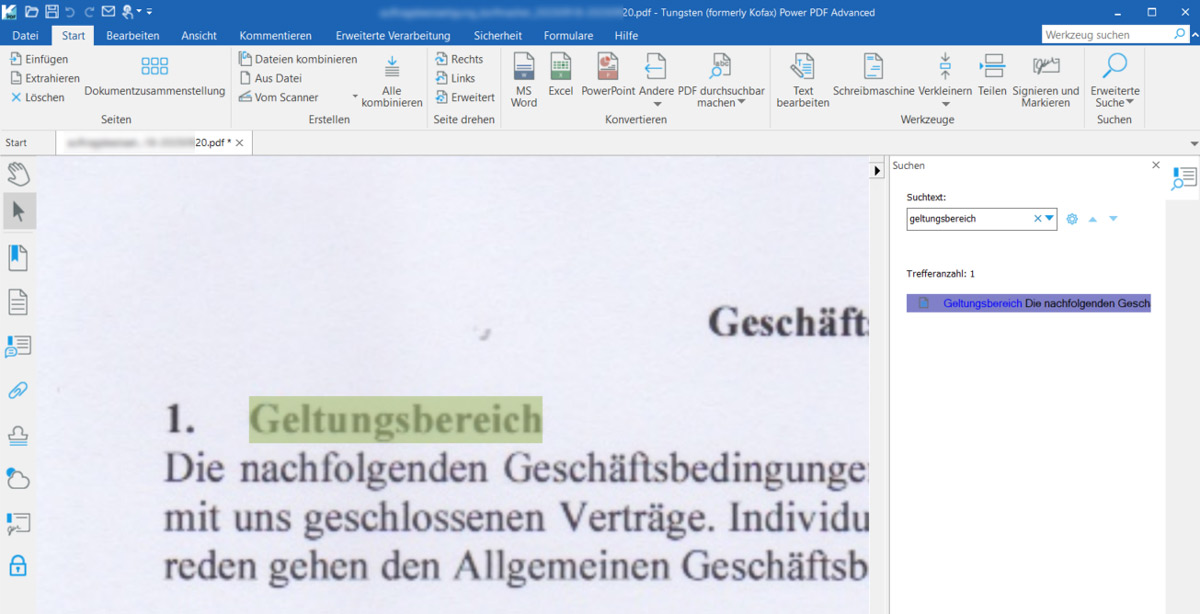Open the Vom Scanner dropdown arrow

(x=355, y=98)
